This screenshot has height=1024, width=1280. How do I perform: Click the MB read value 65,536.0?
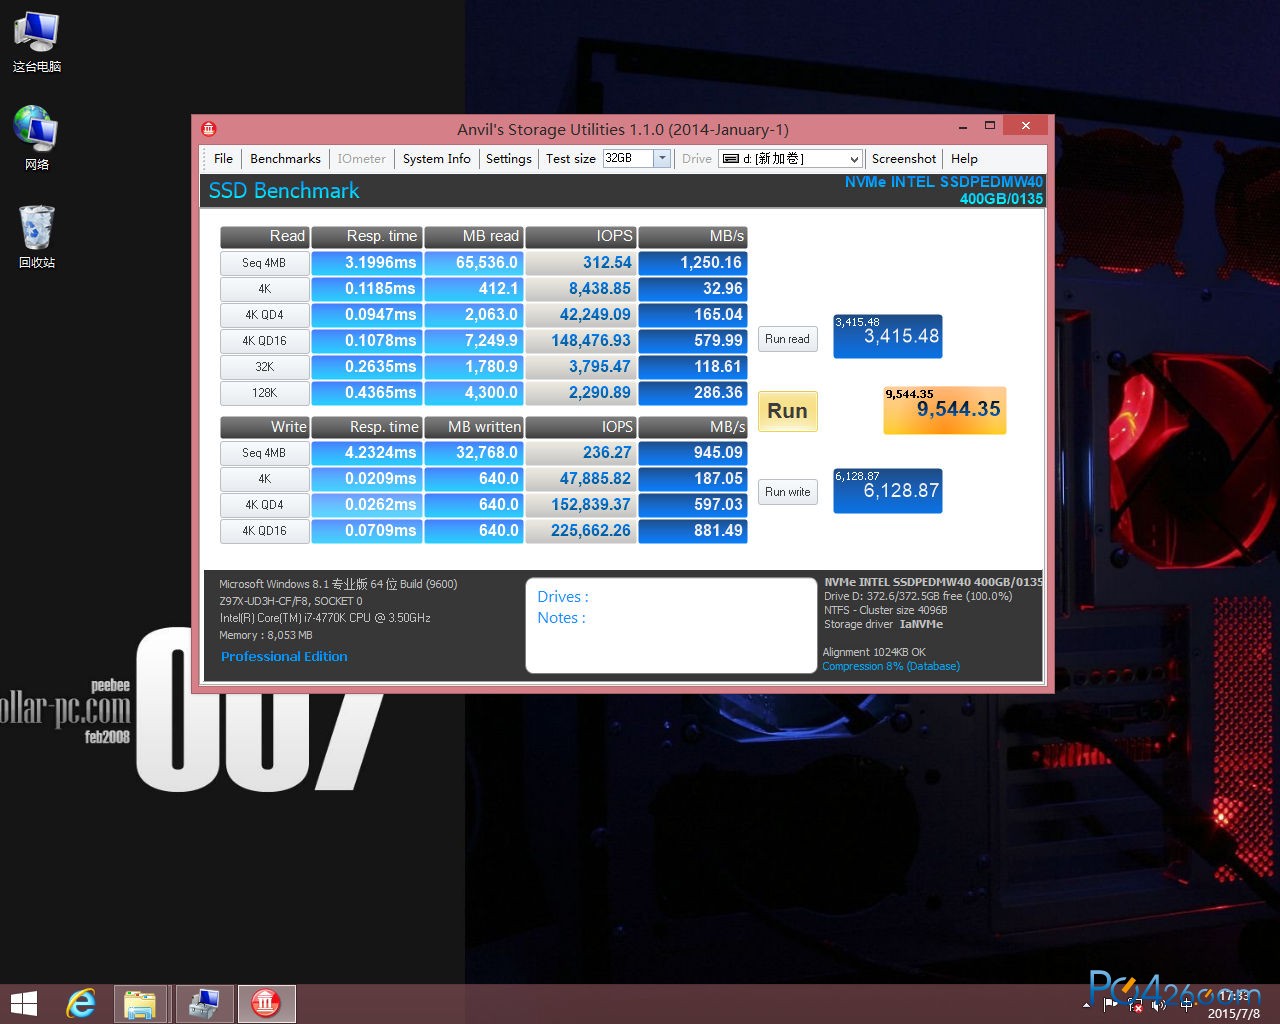[x=474, y=263]
